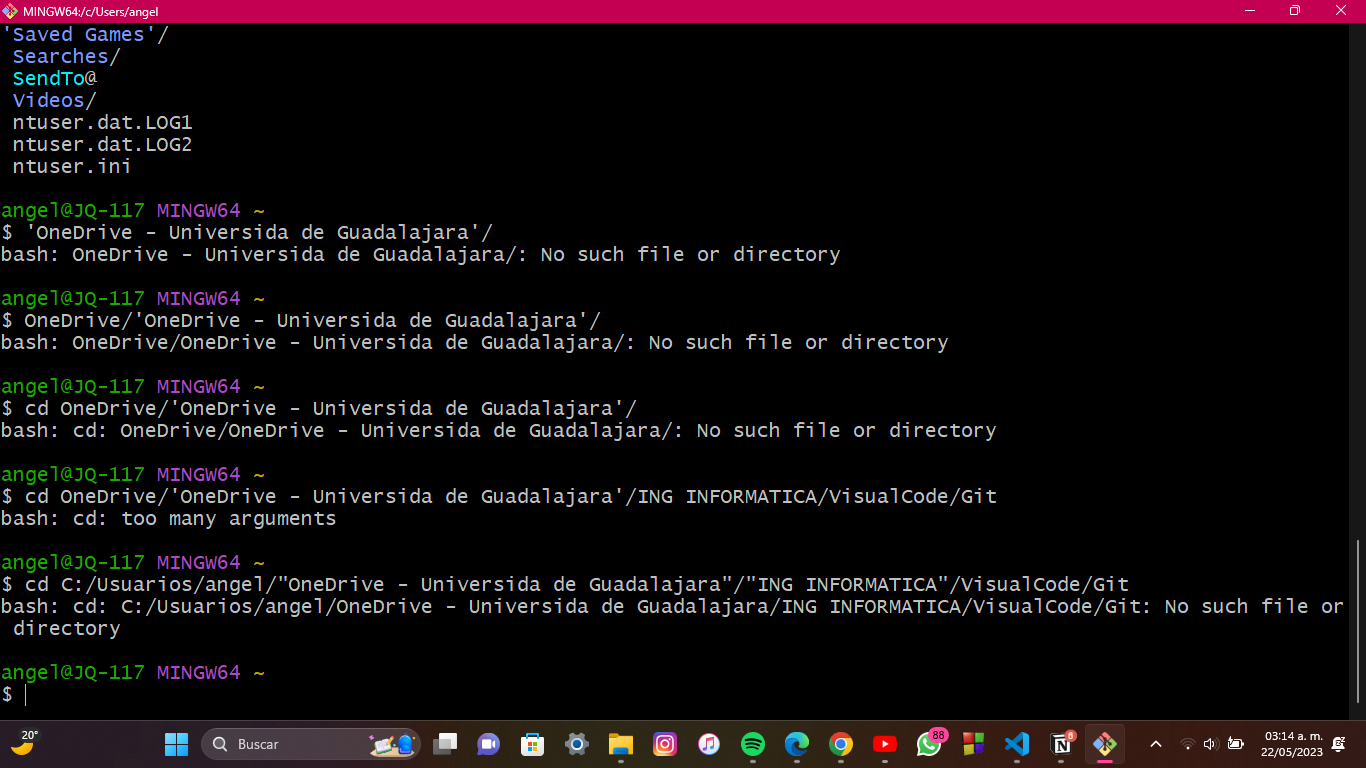
Task: Switch to Spotify in the taskbar
Action: pos(753,744)
